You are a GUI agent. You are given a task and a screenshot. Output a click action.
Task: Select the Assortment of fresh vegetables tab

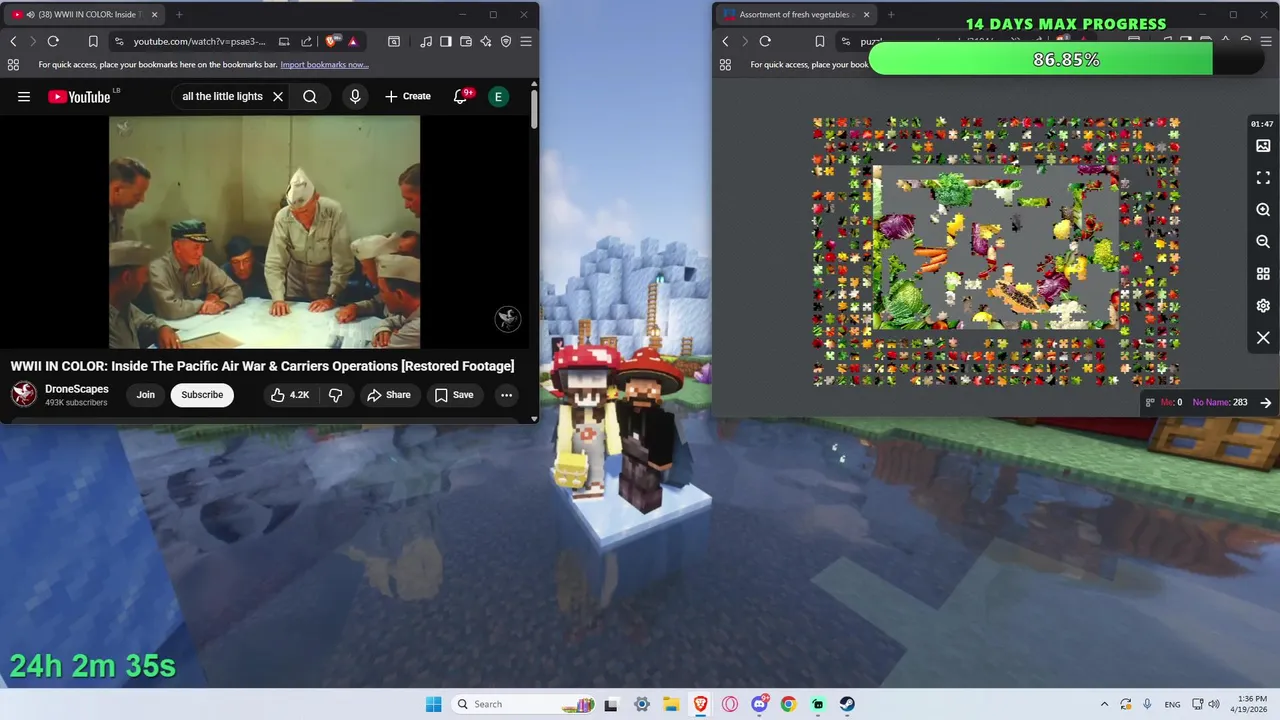click(796, 15)
